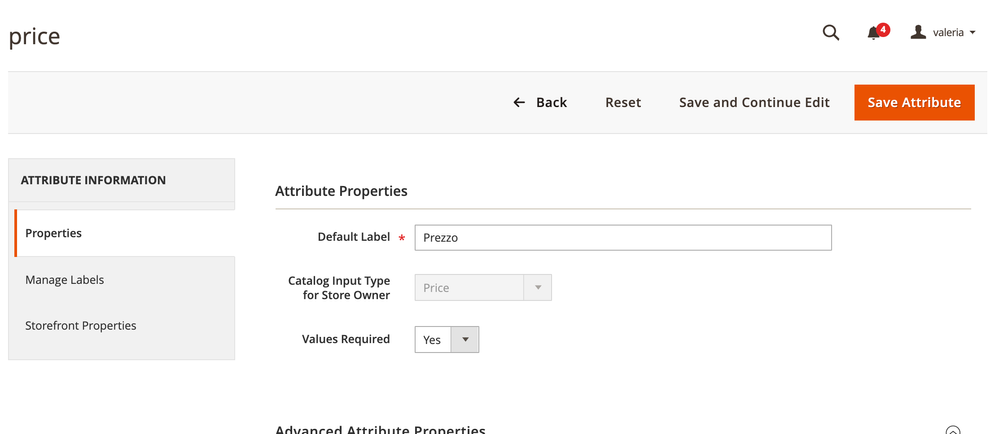The image size is (999, 434).
Task: Expand the Advanced Attribute Properties section heading
Action: [380, 429]
